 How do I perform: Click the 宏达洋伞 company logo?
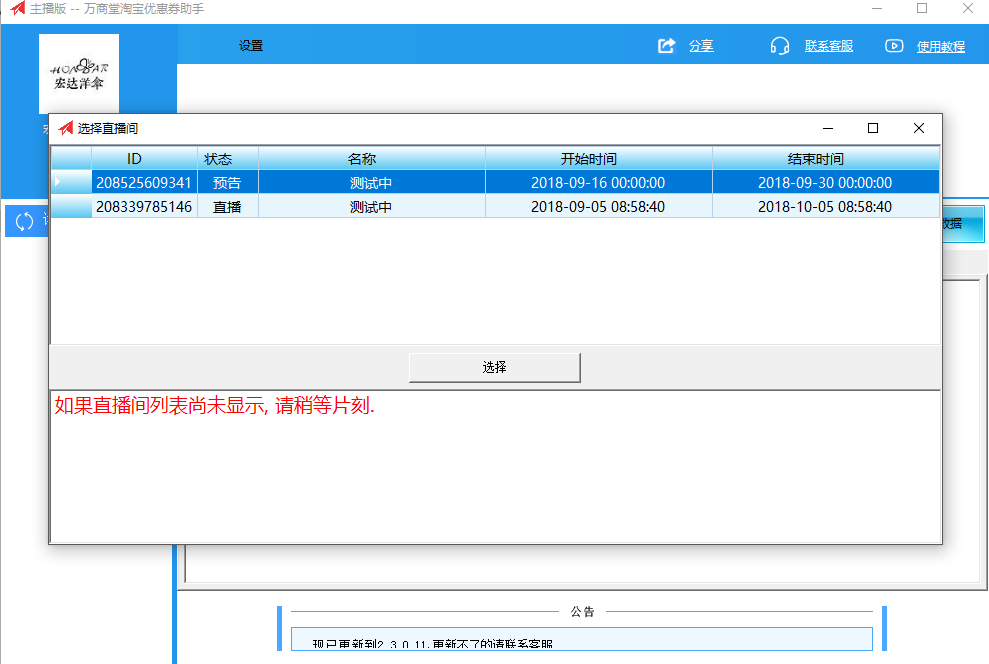(x=78, y=73)
